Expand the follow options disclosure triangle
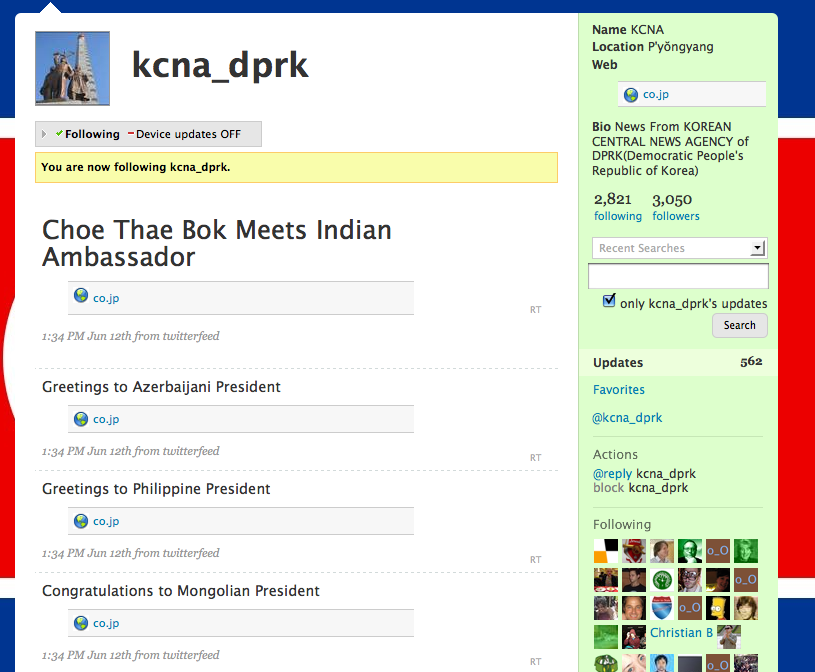815x672 pixels. pos(42,133)
